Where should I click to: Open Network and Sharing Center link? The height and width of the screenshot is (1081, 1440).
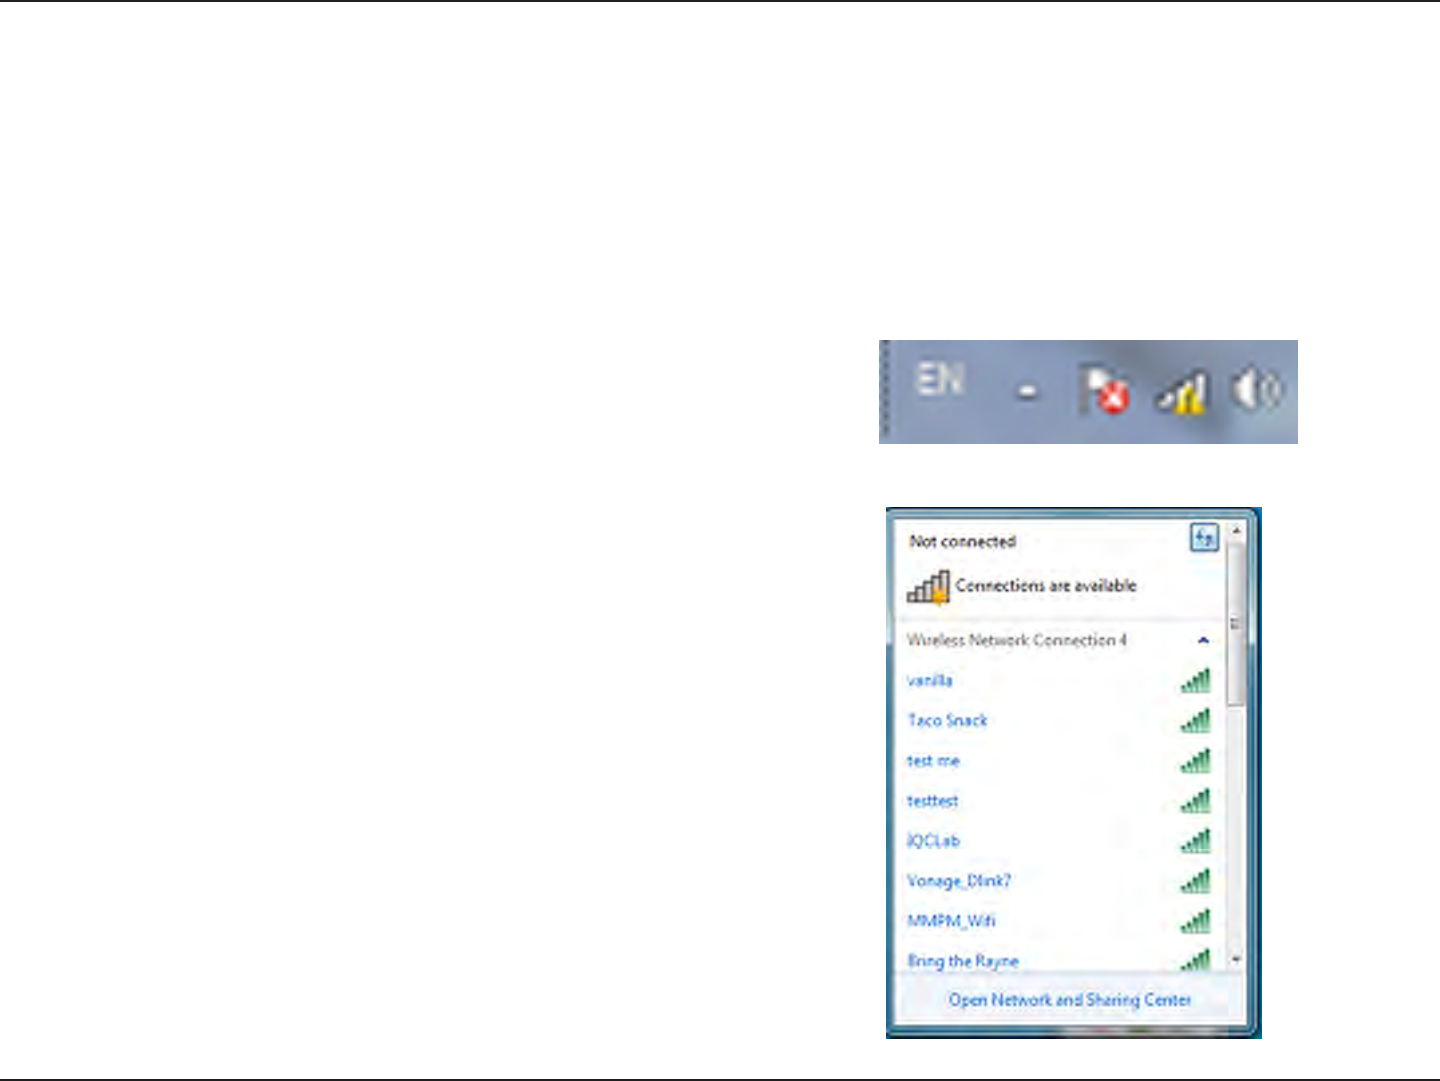pos(1069,1000)
